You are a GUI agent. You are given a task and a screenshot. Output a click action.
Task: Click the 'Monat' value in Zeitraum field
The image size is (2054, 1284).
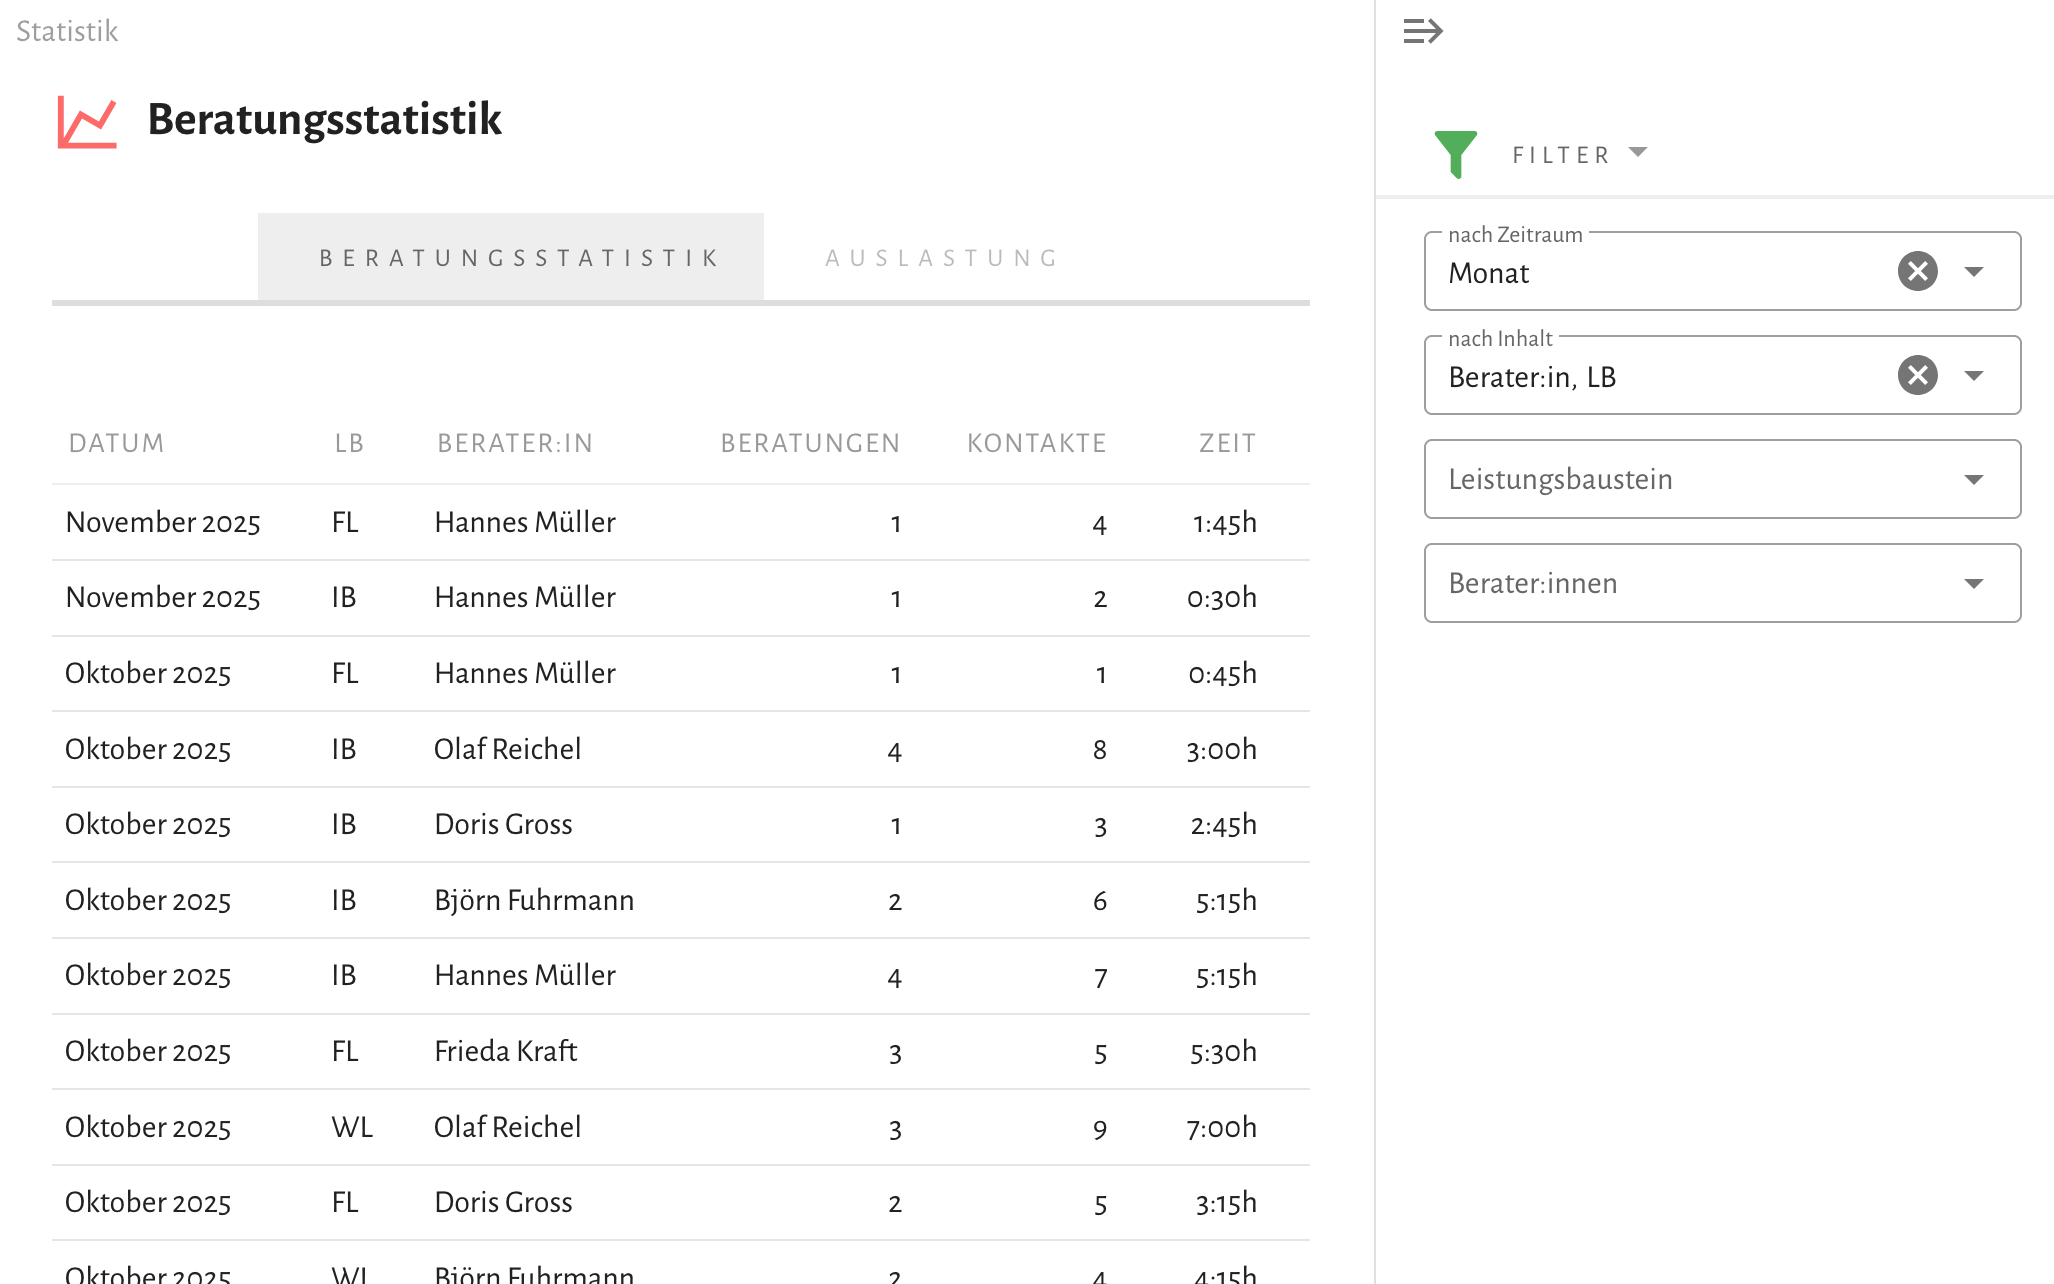(x=1488, y=273)
